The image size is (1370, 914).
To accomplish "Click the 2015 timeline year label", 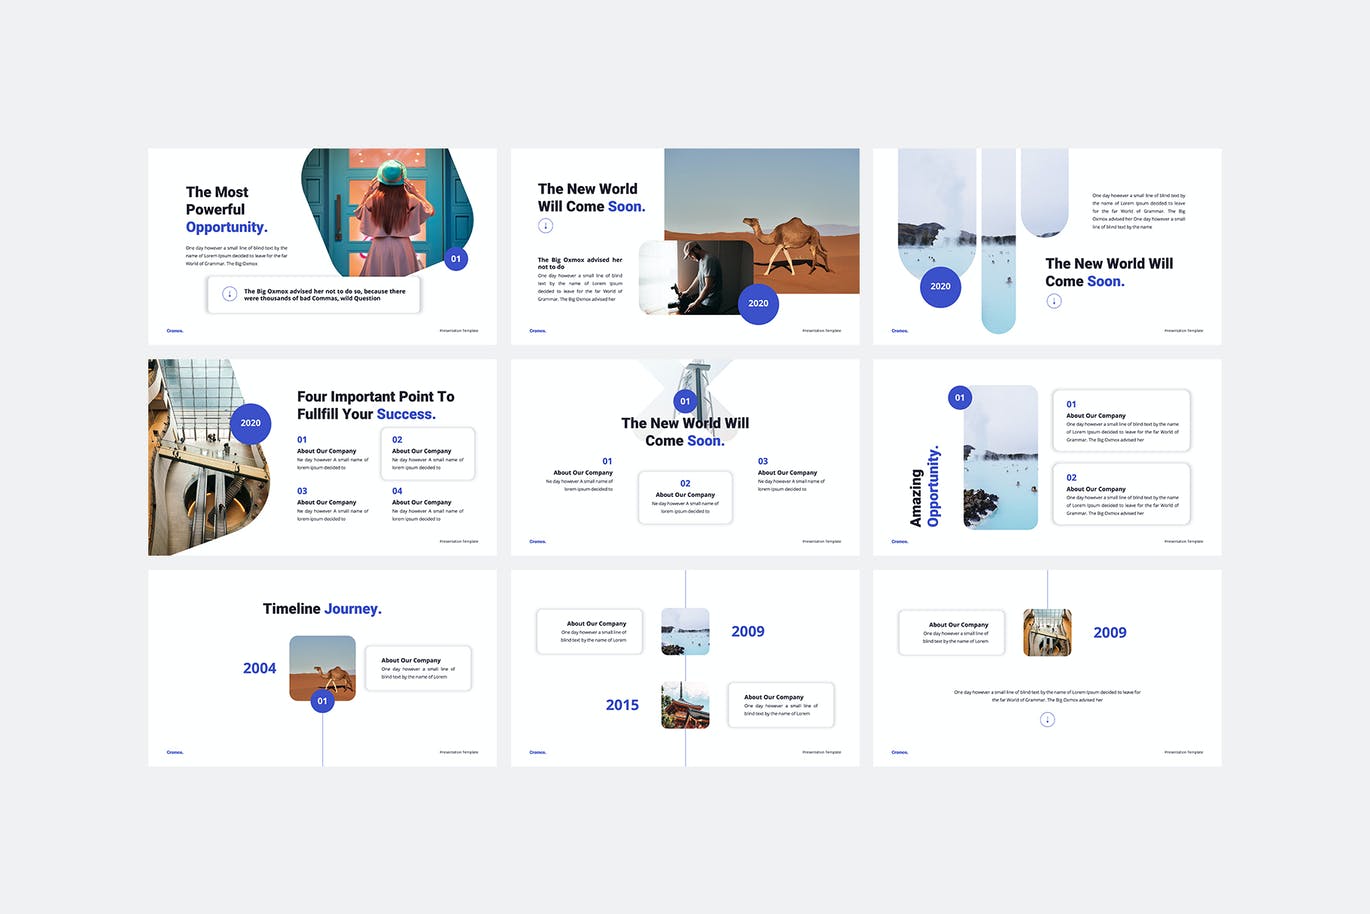I will click(622, 705).
